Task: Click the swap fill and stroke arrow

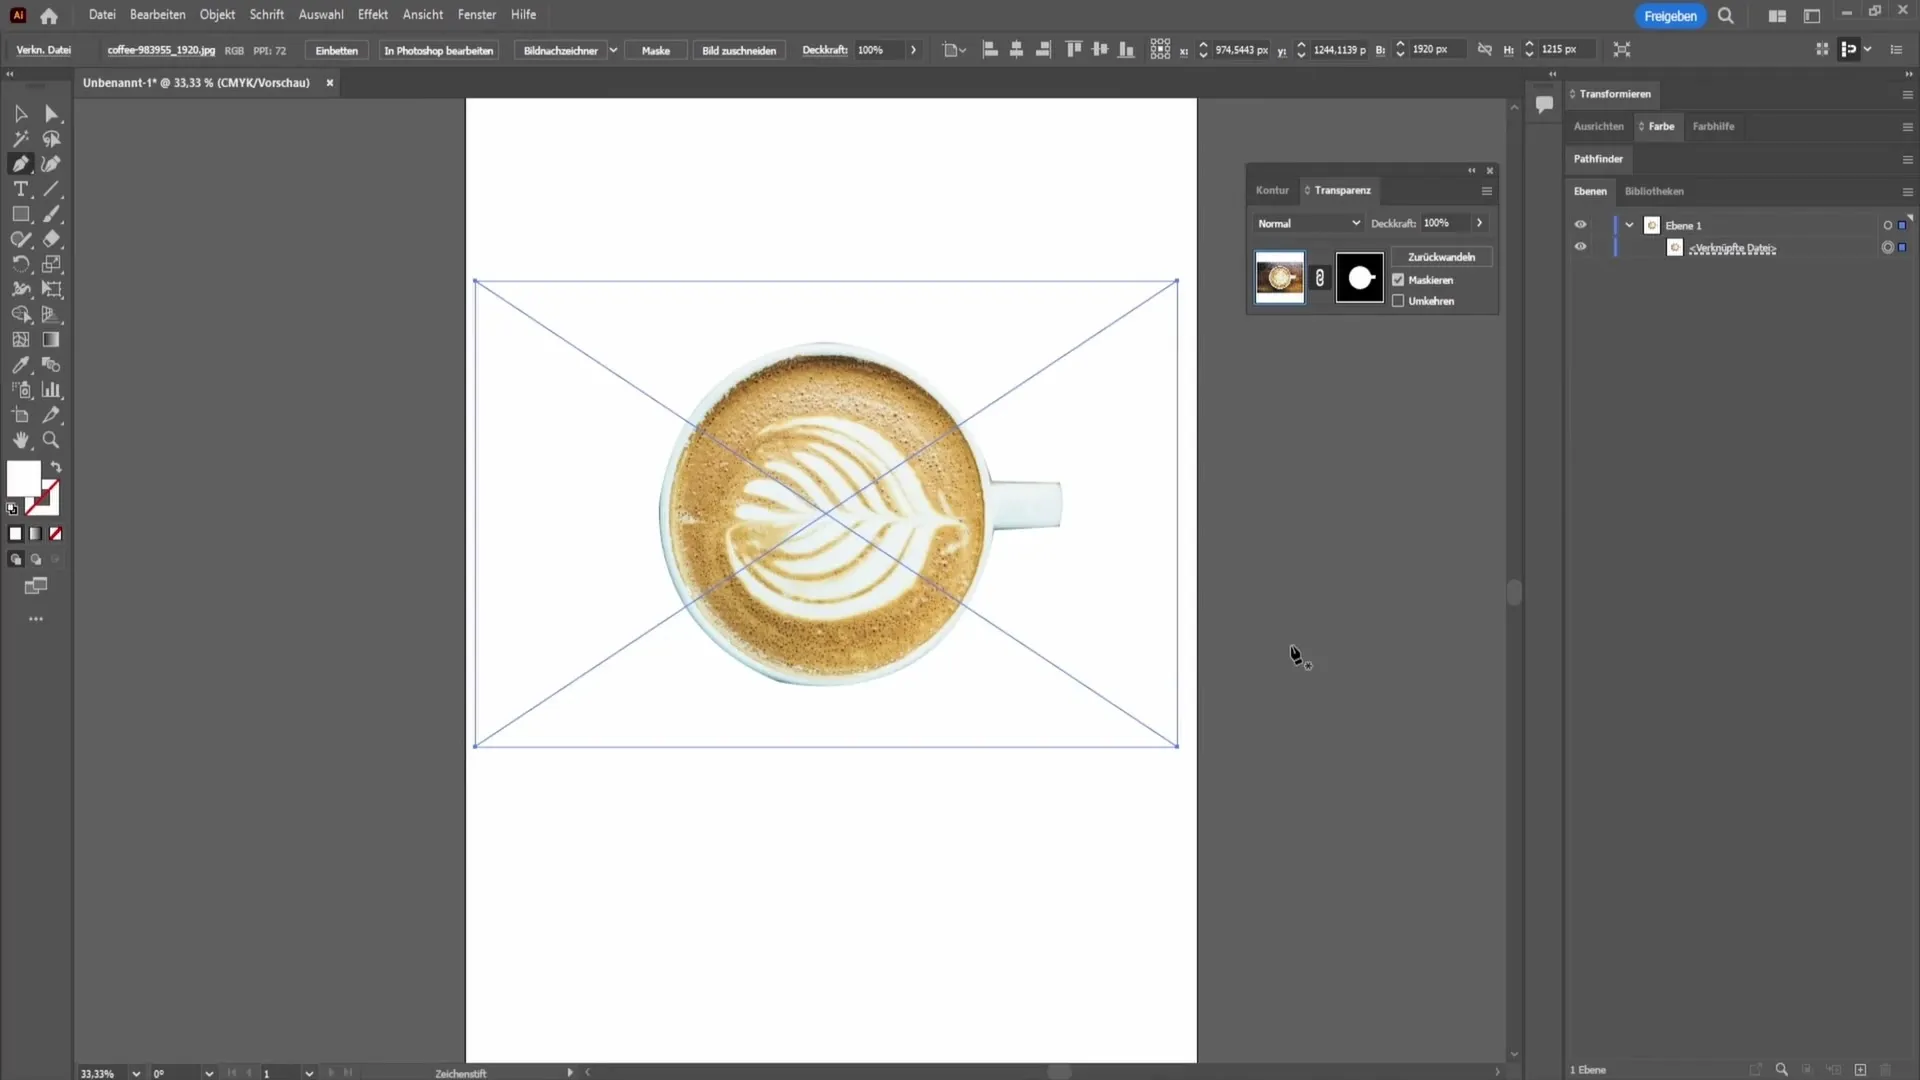Action: click(56, 467)
